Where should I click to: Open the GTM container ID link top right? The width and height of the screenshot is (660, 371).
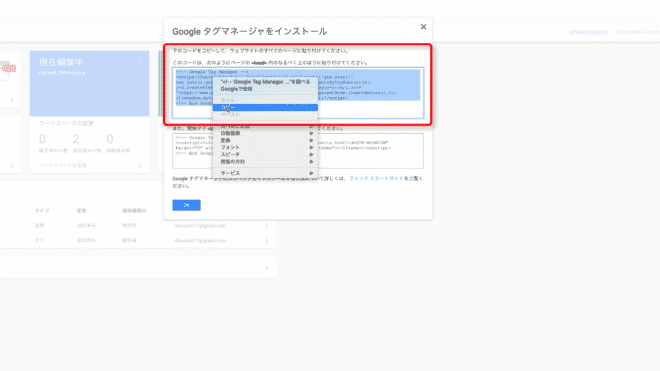click(588, 32)
